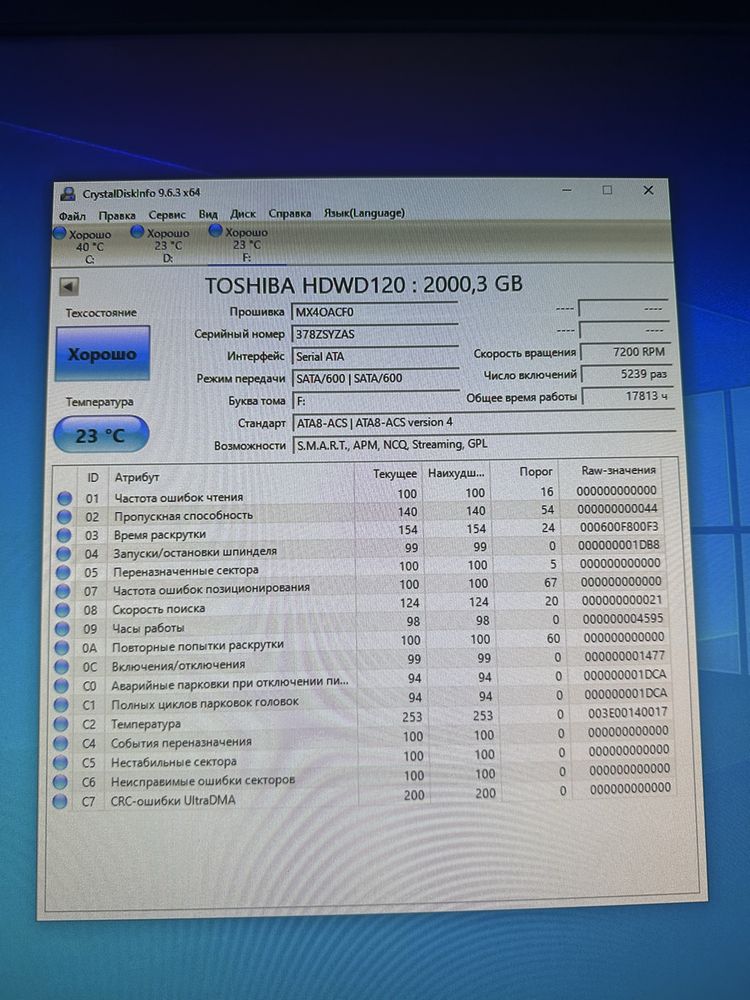Click the Стандарт field ATA8-ACS
This screenshot has height=1000, width=750.
coord(483,422)
